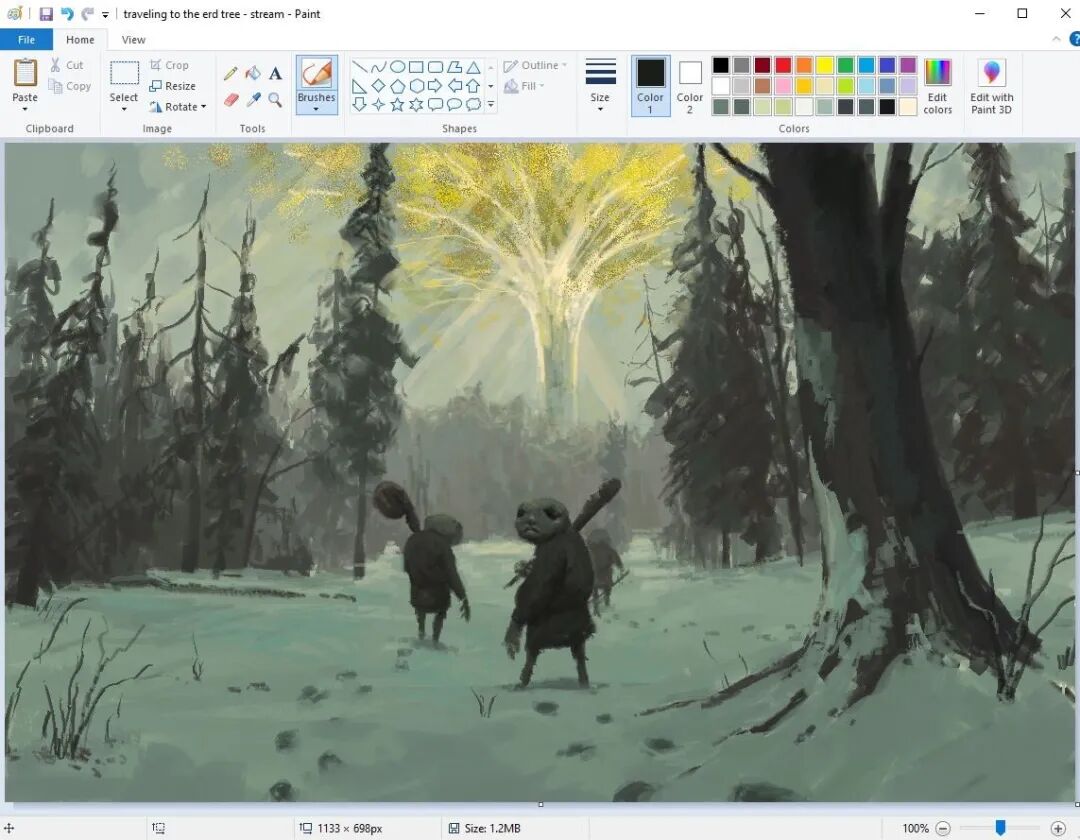Click the 100% zoom level text
The image size is (1080, 840).
(x=915, y=828)
